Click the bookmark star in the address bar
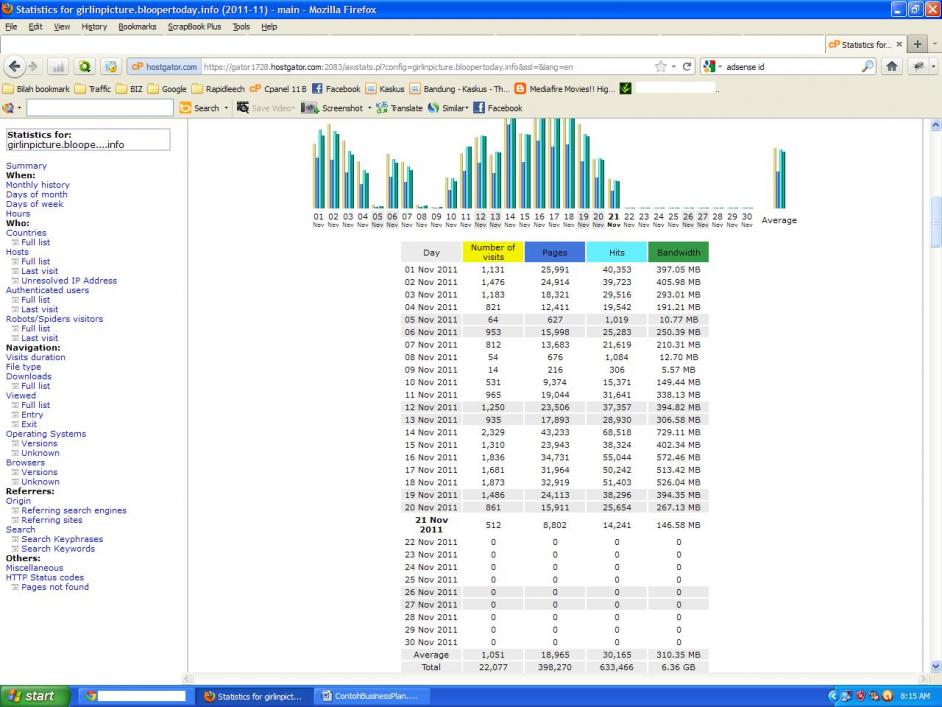This screenshot has width=942, height=707. click(660, 67)
